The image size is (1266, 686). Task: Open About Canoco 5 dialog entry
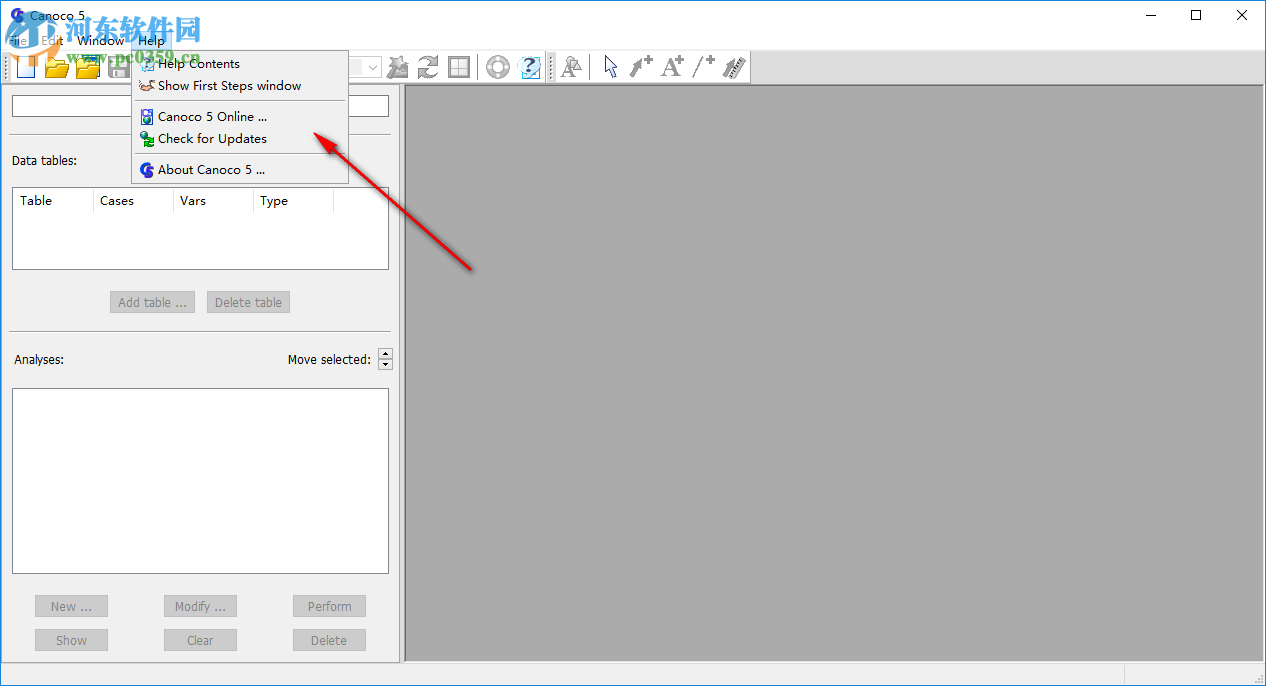tap(240, 170)
